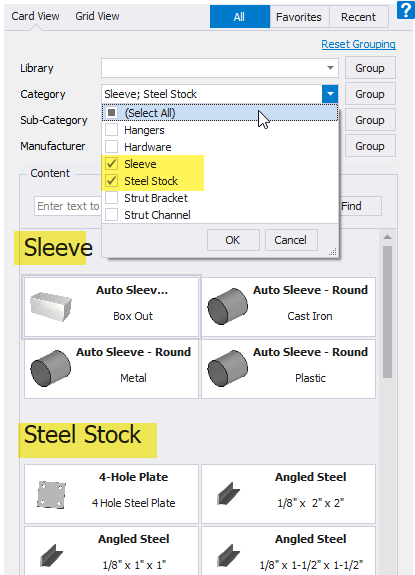Switch to the Grid View tab
The height and width of the screenshot is (575, 415).
[97, 16]
